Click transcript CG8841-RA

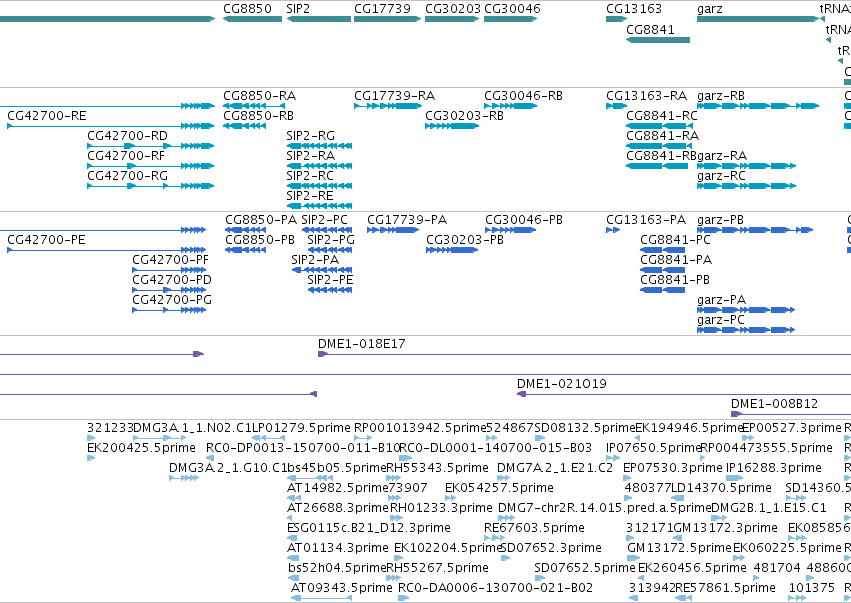point(659,146)
